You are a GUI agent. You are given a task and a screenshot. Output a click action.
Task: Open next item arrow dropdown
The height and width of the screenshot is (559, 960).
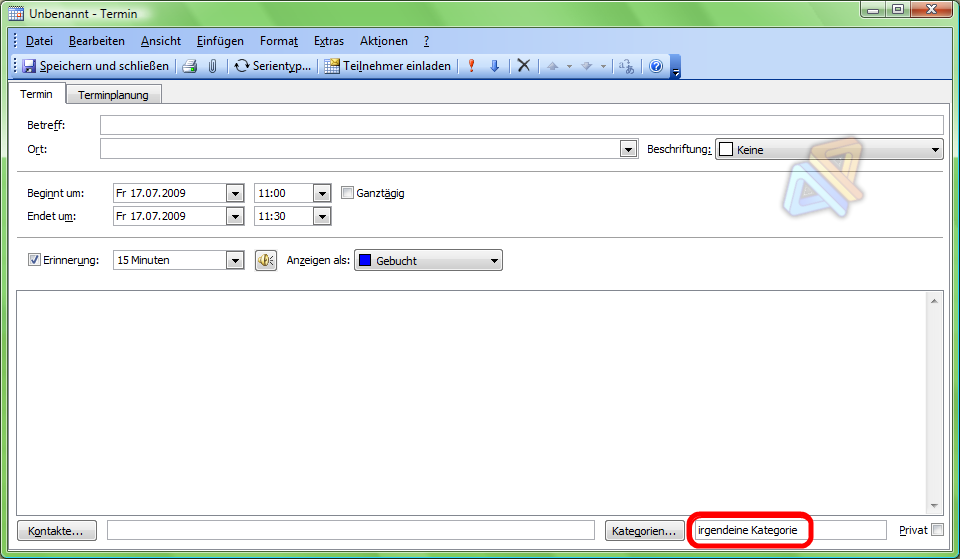(x=603, y=66)
